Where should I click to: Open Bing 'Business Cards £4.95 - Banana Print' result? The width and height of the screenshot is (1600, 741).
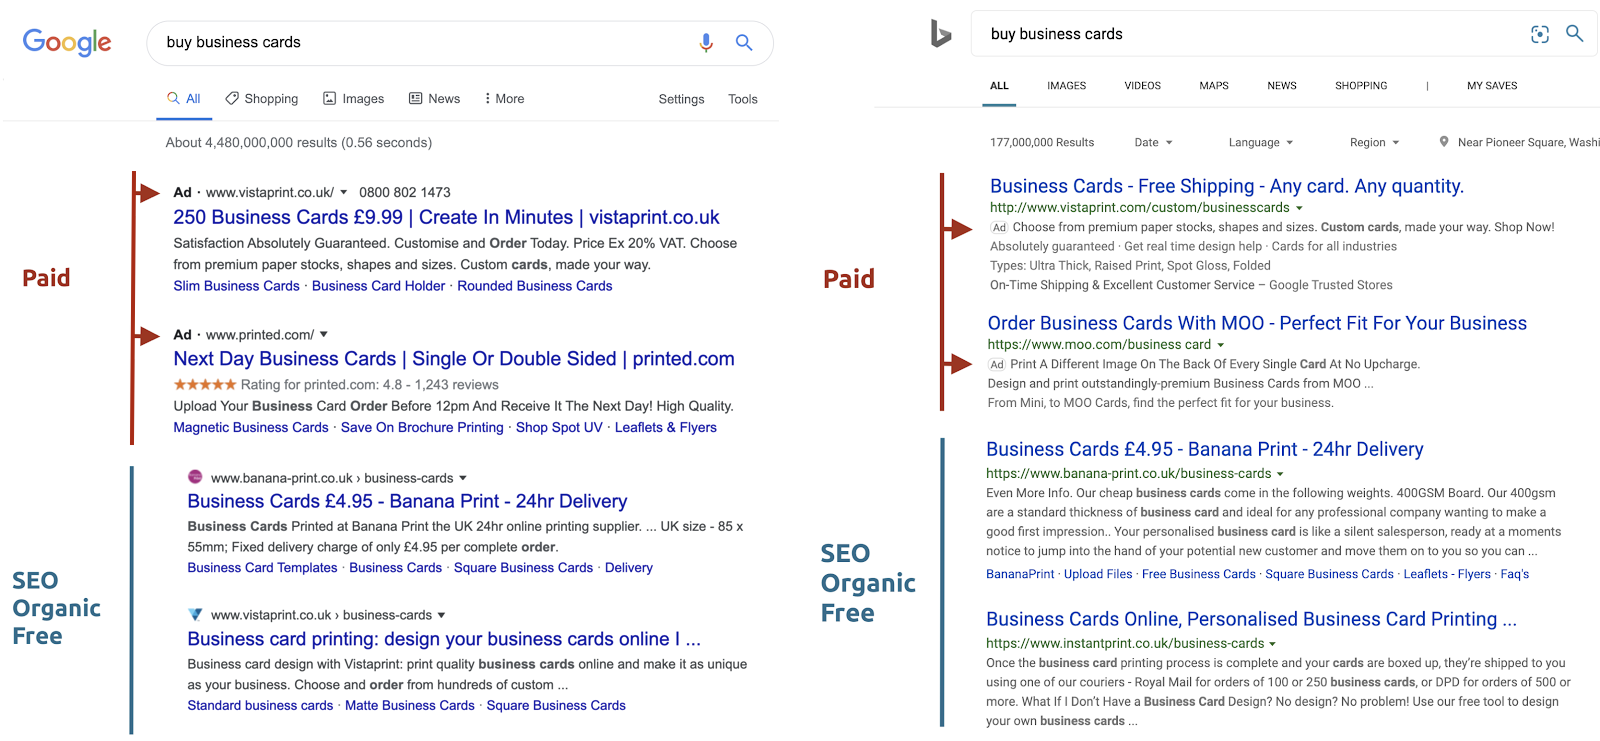[x=1205, y=450]
